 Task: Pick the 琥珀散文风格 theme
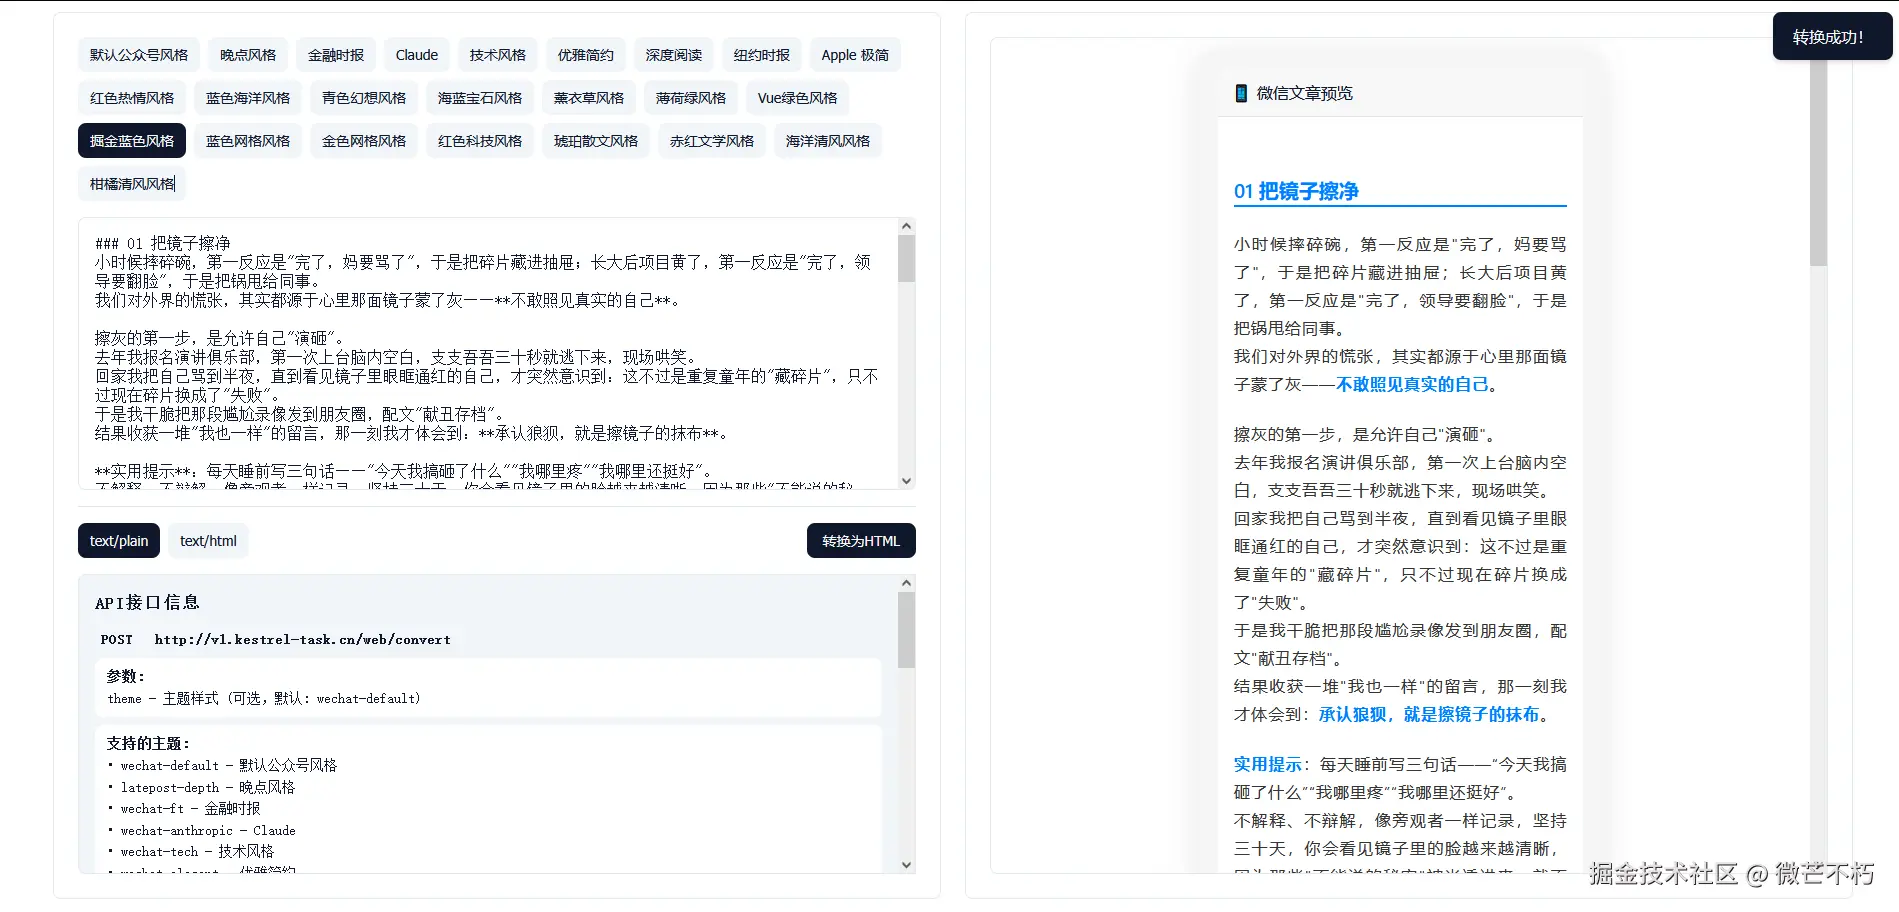coord(596,141)
